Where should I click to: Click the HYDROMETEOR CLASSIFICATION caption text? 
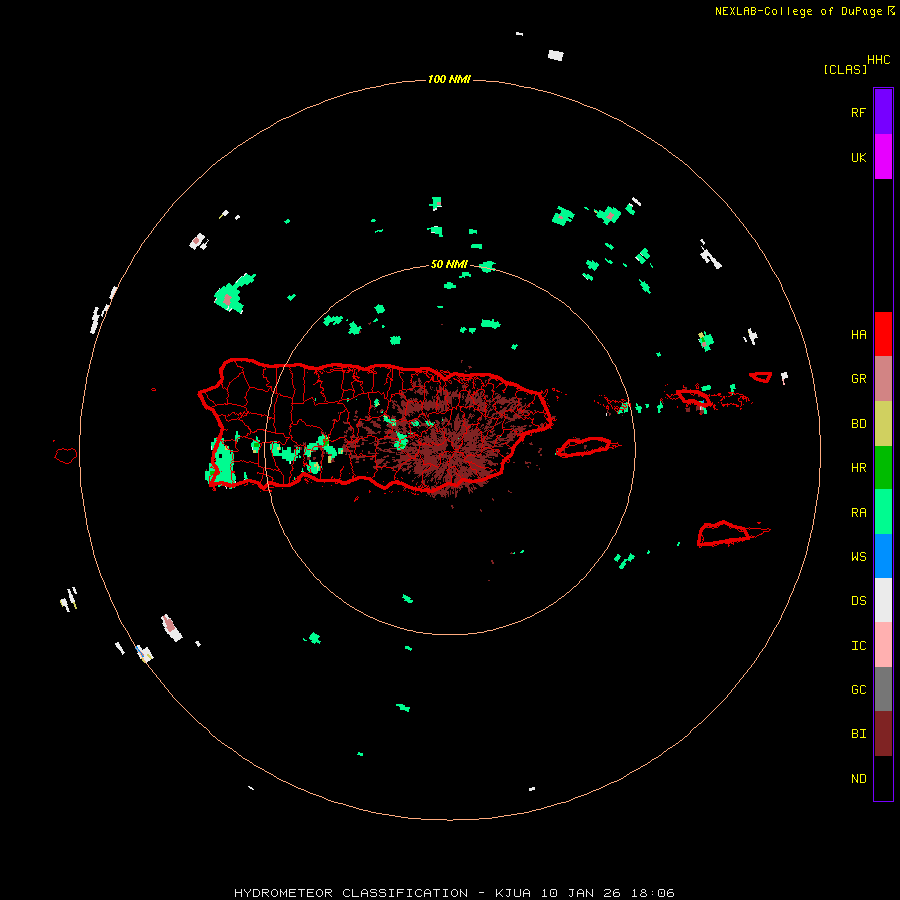(x=351, y=893)
